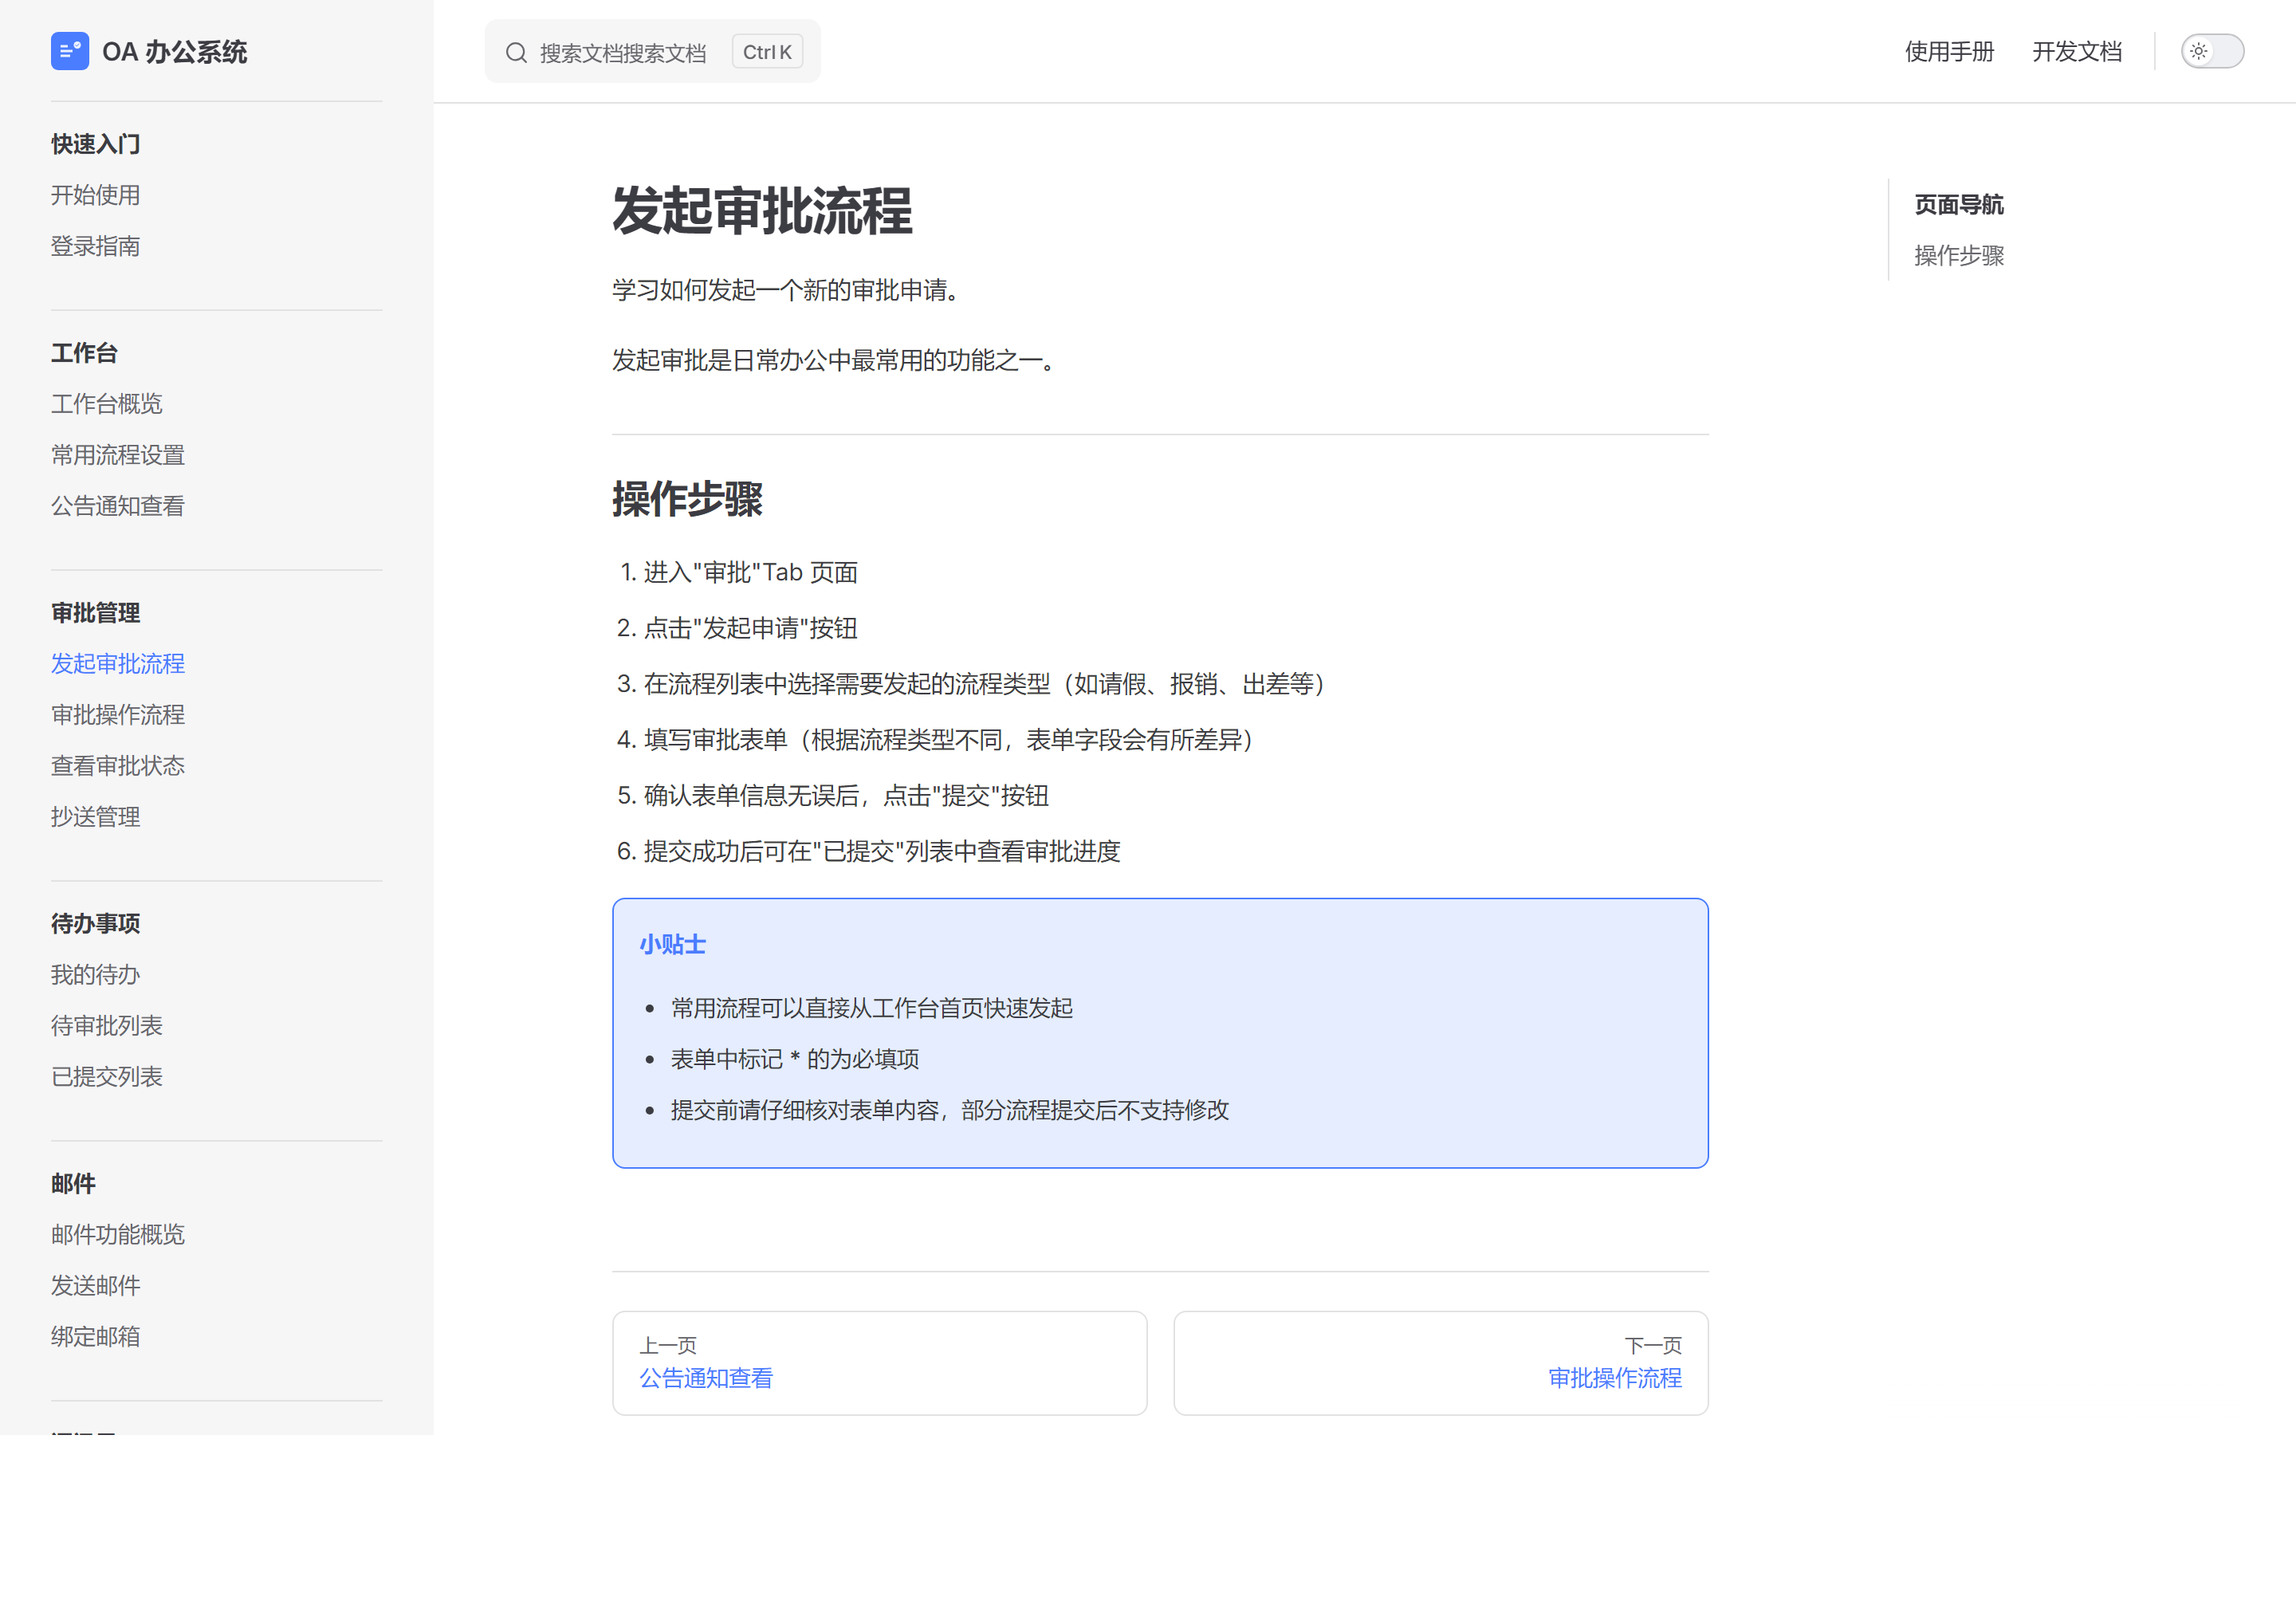
Task: Open 常用流程设置 in the sidebar
Action: 118,455
